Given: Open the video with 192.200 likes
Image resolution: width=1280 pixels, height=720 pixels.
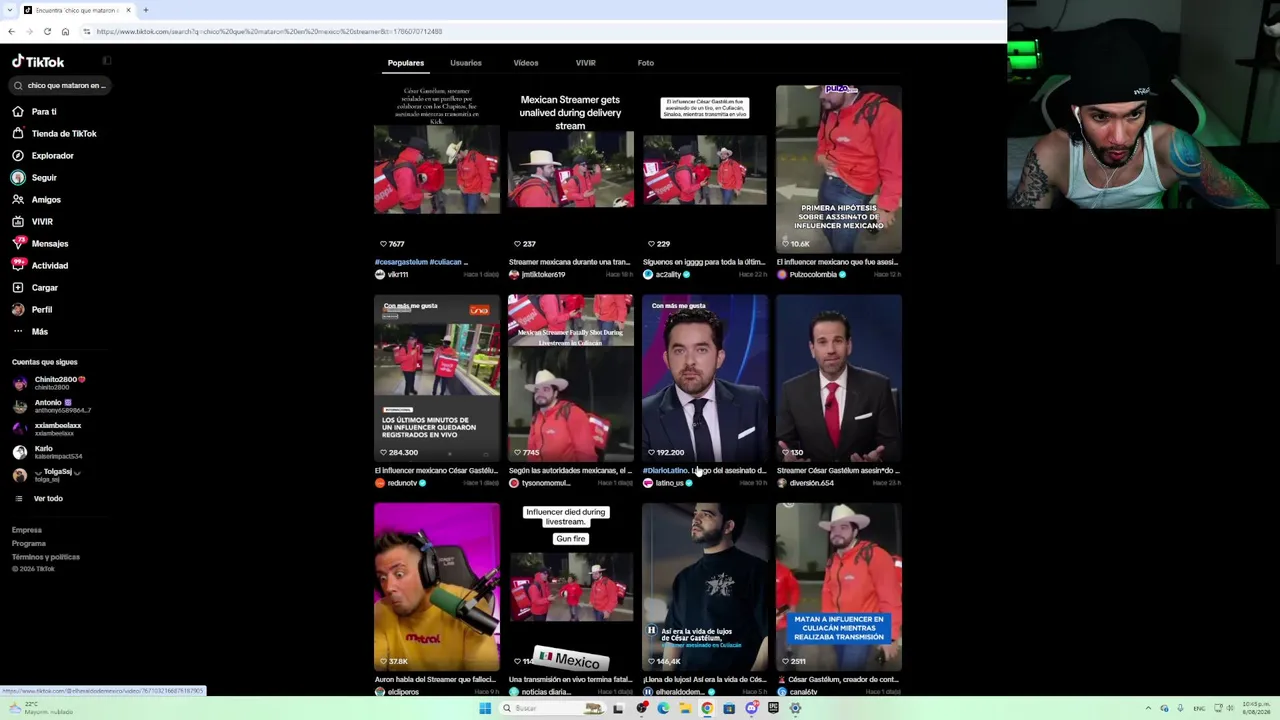Looking at the screenshot, I should [705, 378].
